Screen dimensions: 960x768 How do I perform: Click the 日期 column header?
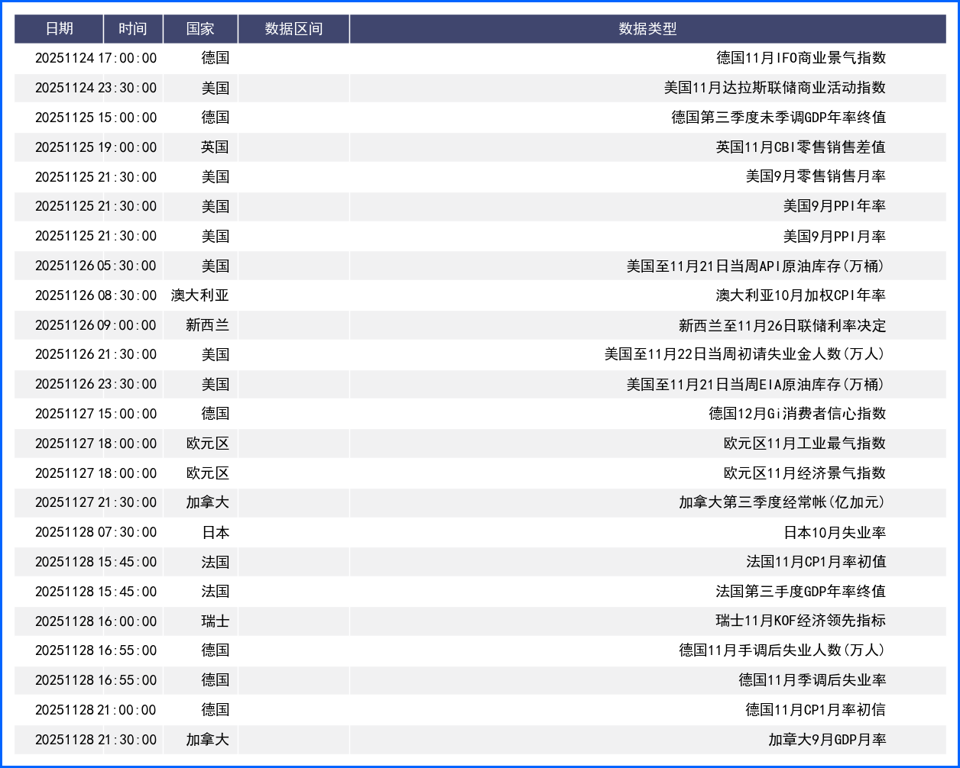[x=59, y=29]
